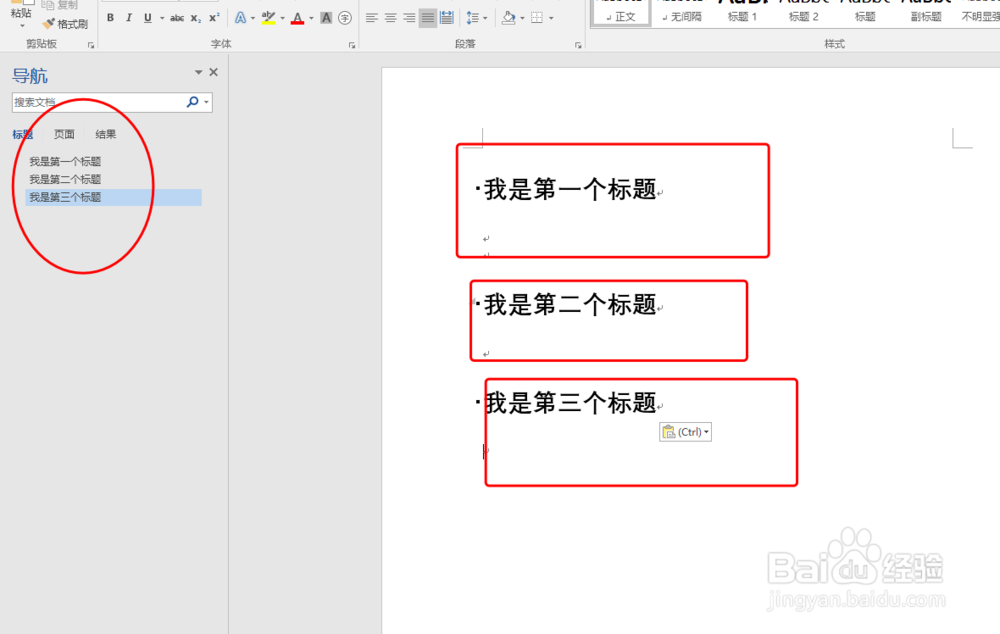Center the text

[390, 18]
